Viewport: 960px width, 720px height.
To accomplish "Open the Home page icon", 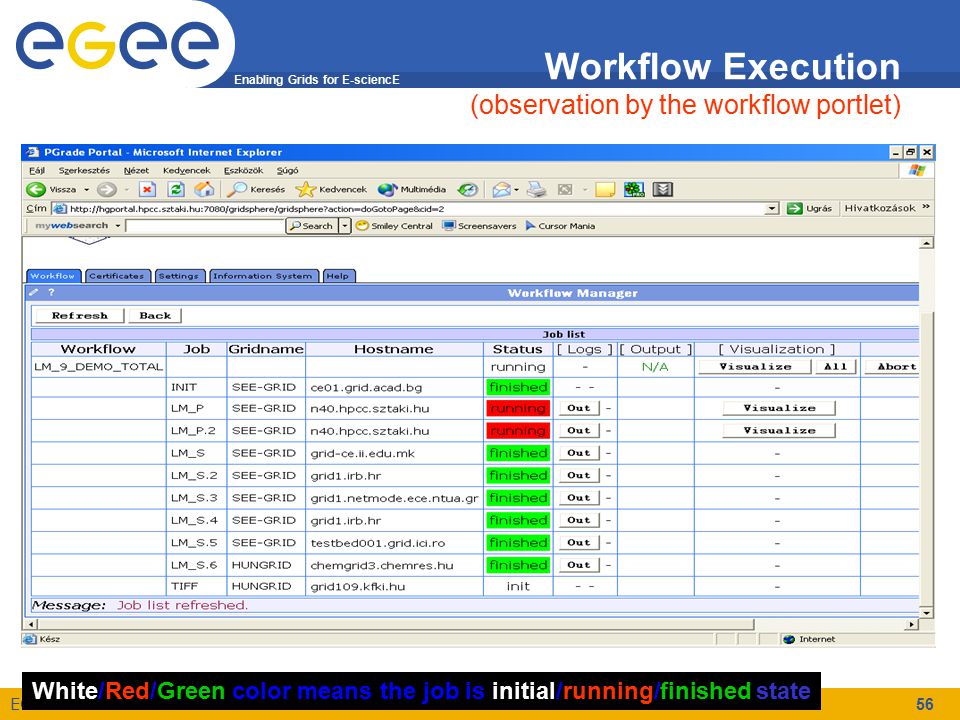I will (x=204, y=190).
